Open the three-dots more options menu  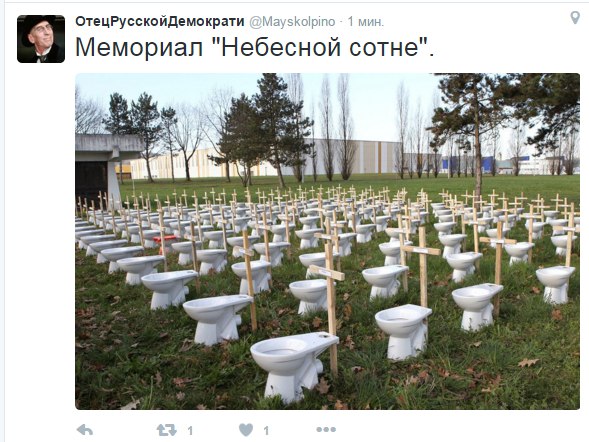[326, 429]
